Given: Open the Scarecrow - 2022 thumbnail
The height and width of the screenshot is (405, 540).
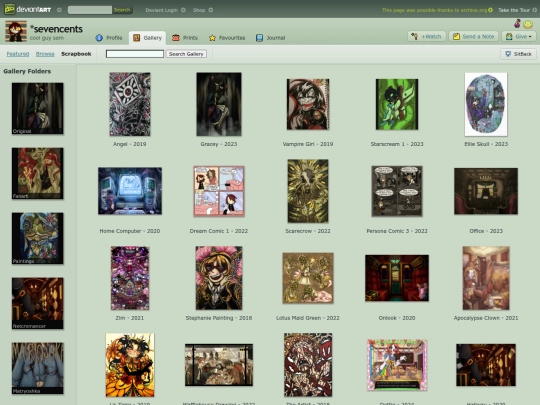Looking at the screenshot, I should 308,191.
